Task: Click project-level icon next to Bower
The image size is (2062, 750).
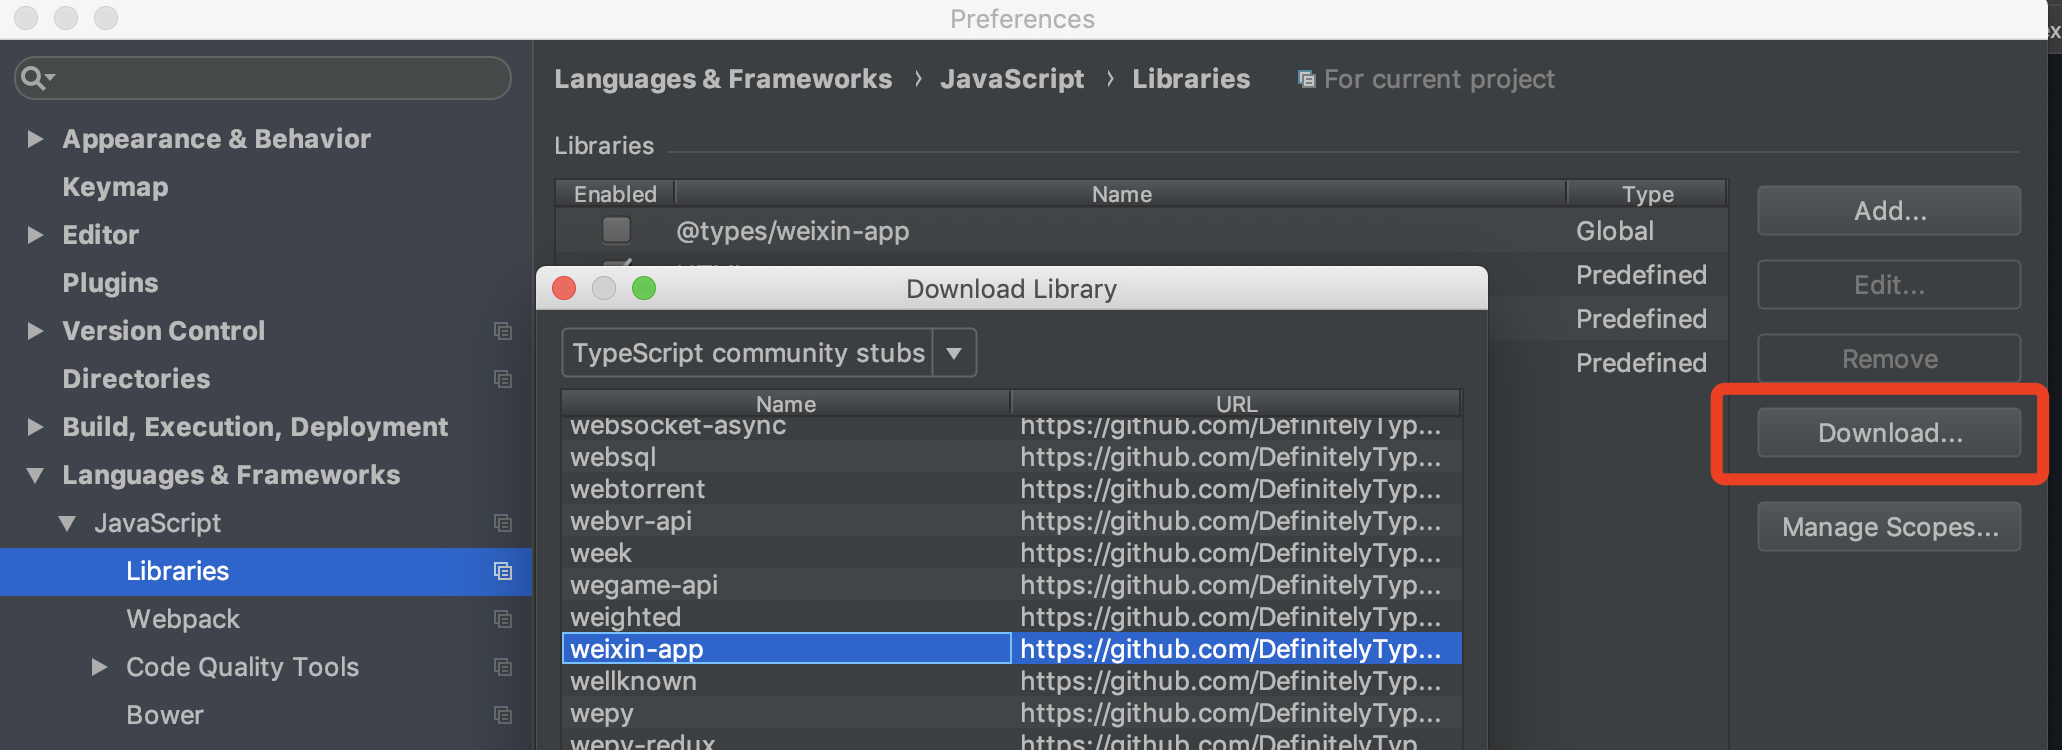Action: pyautogui.click(x=503, y=715)
